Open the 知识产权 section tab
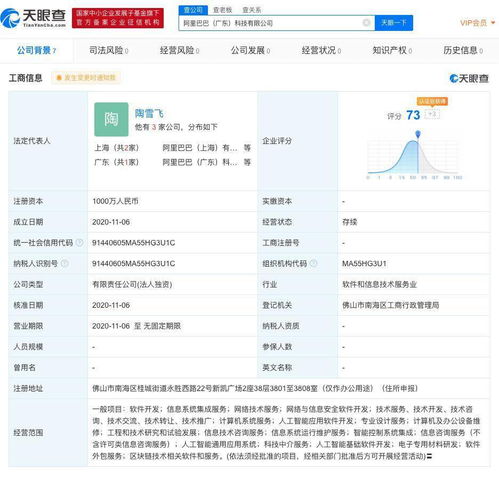This screenshot has height=479, width=499. [x=392, y=51]
